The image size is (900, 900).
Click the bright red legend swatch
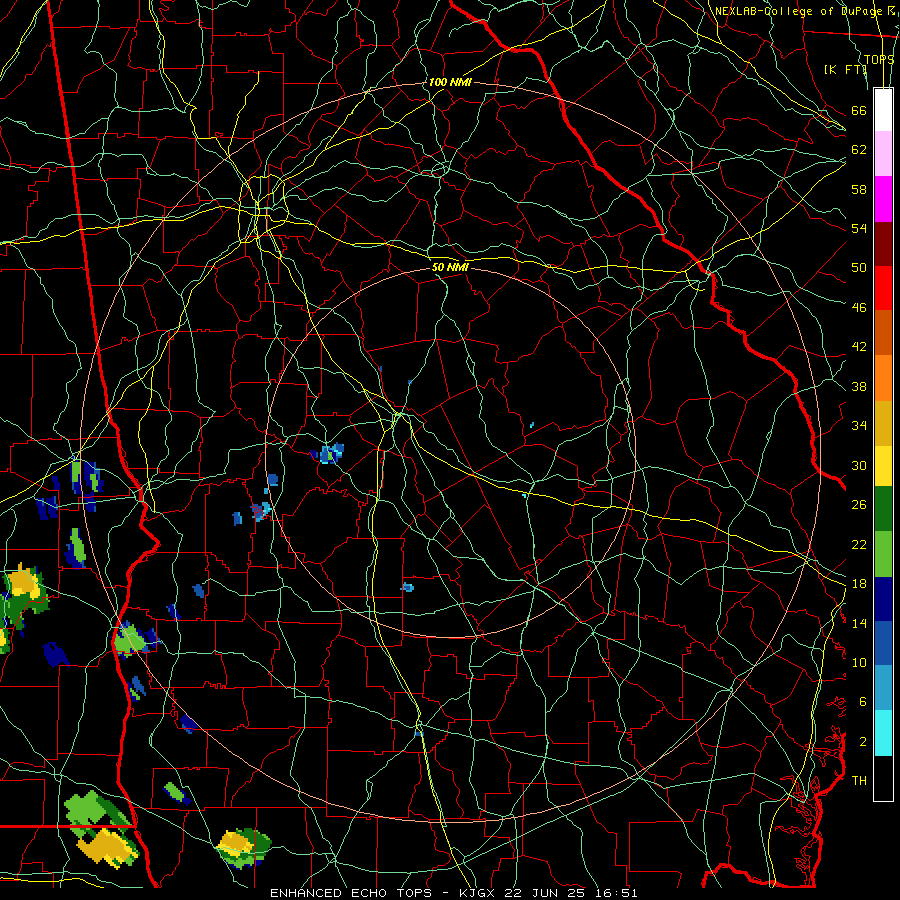(x=883, y=288)
